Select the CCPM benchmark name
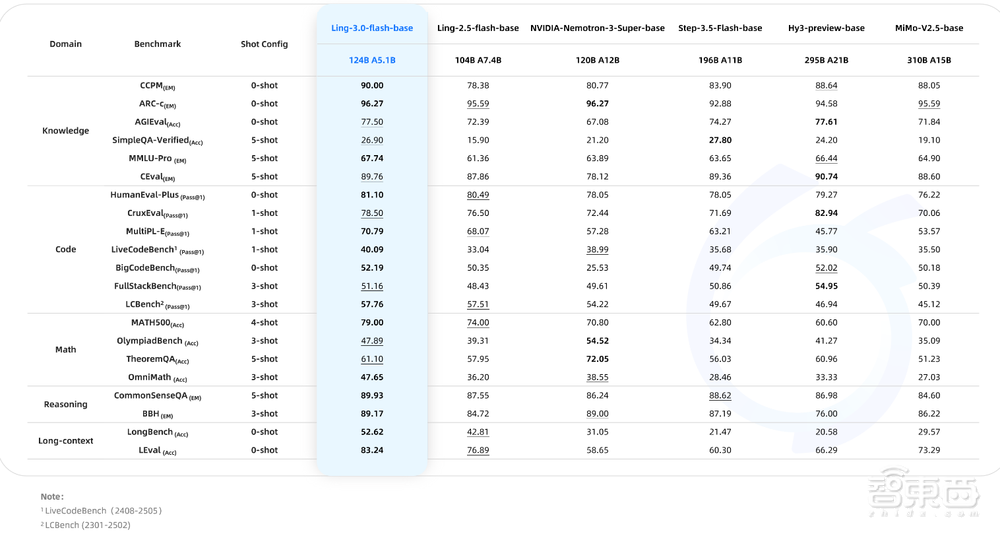 [158, 86]
